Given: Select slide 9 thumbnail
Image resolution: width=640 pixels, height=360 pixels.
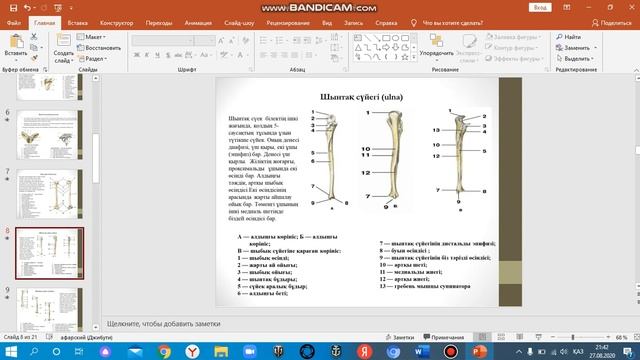Looking at the screenshot, I should 49,310.
